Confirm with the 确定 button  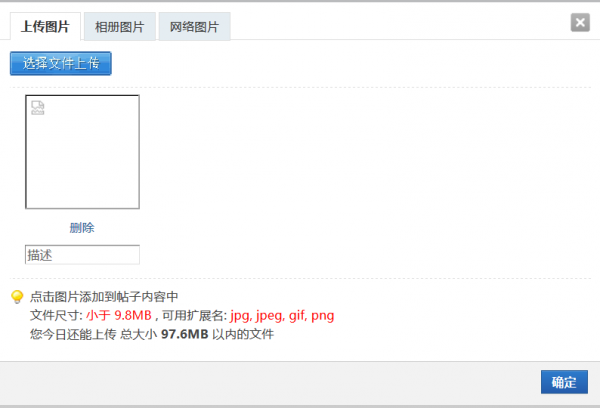564,382
